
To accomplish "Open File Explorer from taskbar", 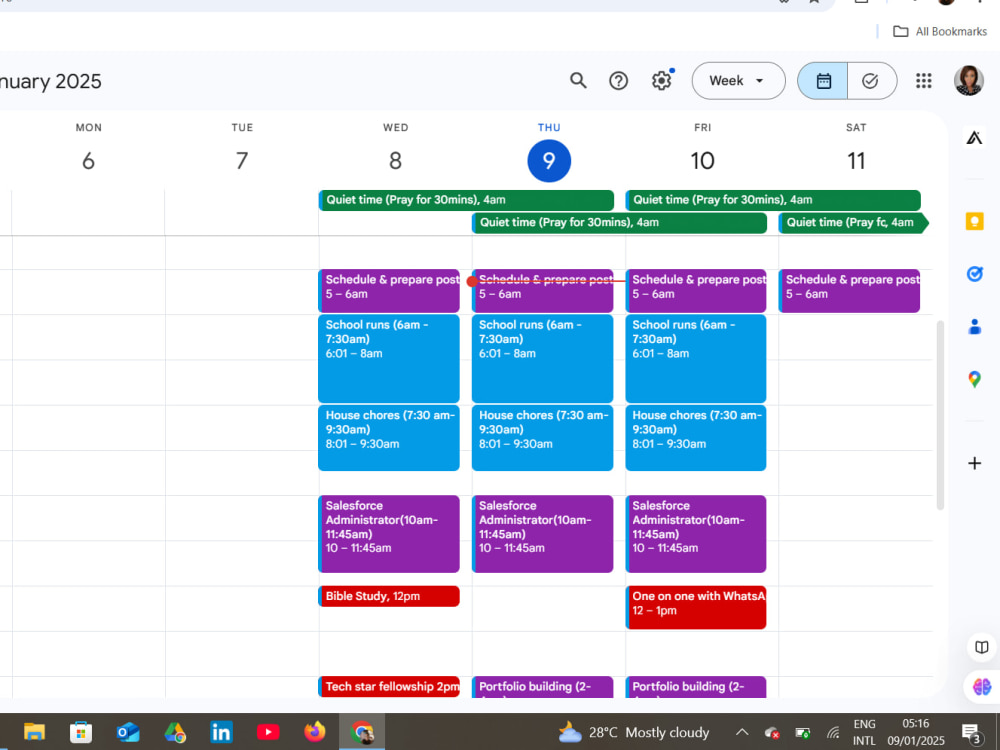I will 34,732.
